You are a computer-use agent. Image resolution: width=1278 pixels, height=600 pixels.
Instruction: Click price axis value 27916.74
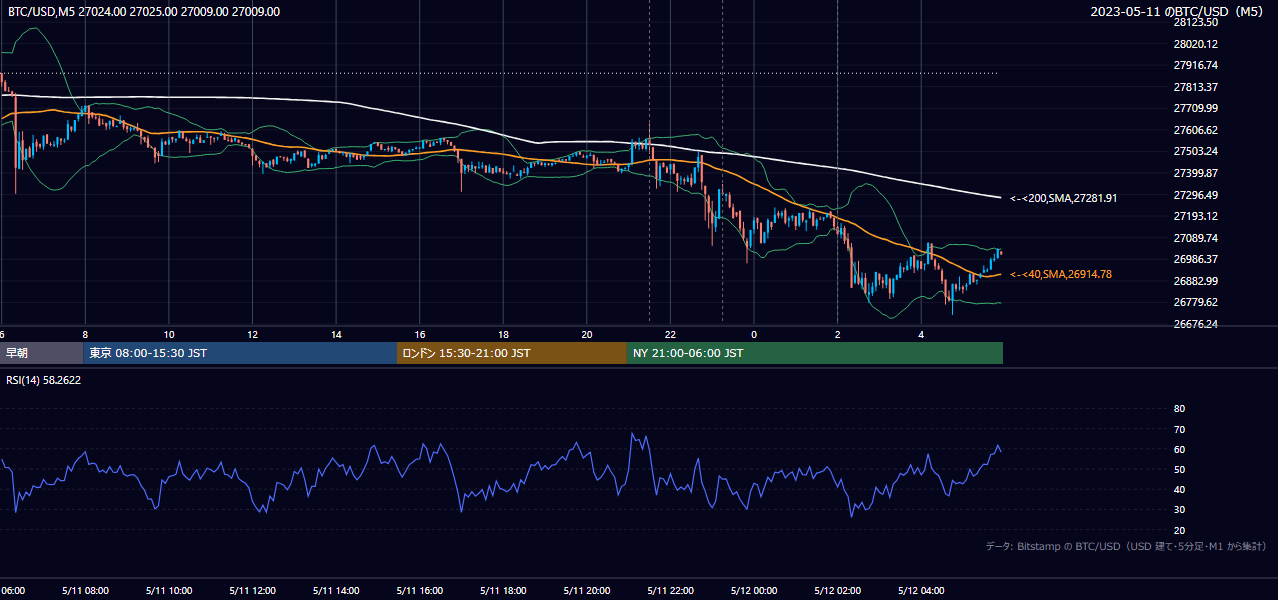1195,65
